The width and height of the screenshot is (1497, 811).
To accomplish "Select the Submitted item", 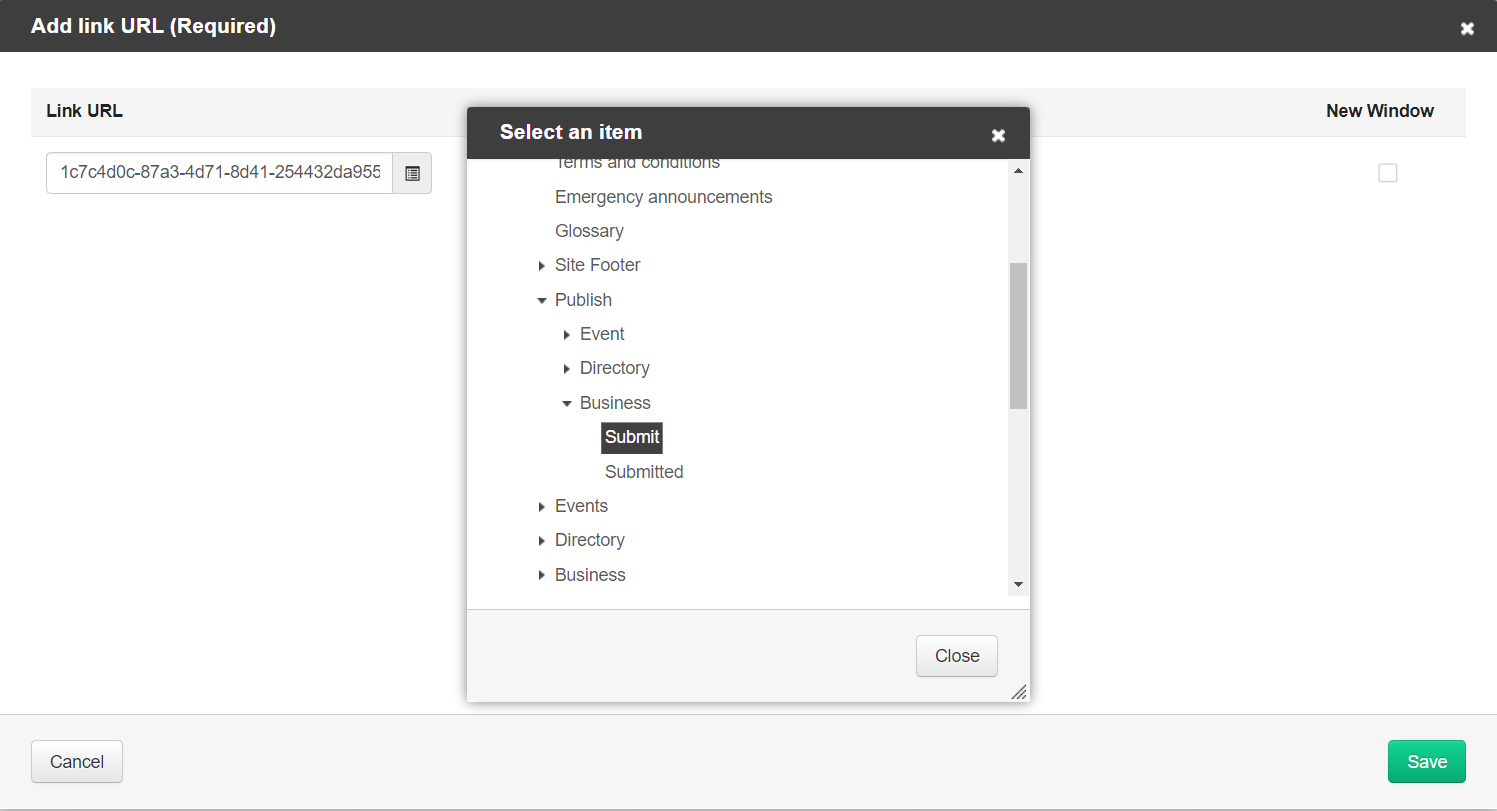I will [643, 471].
